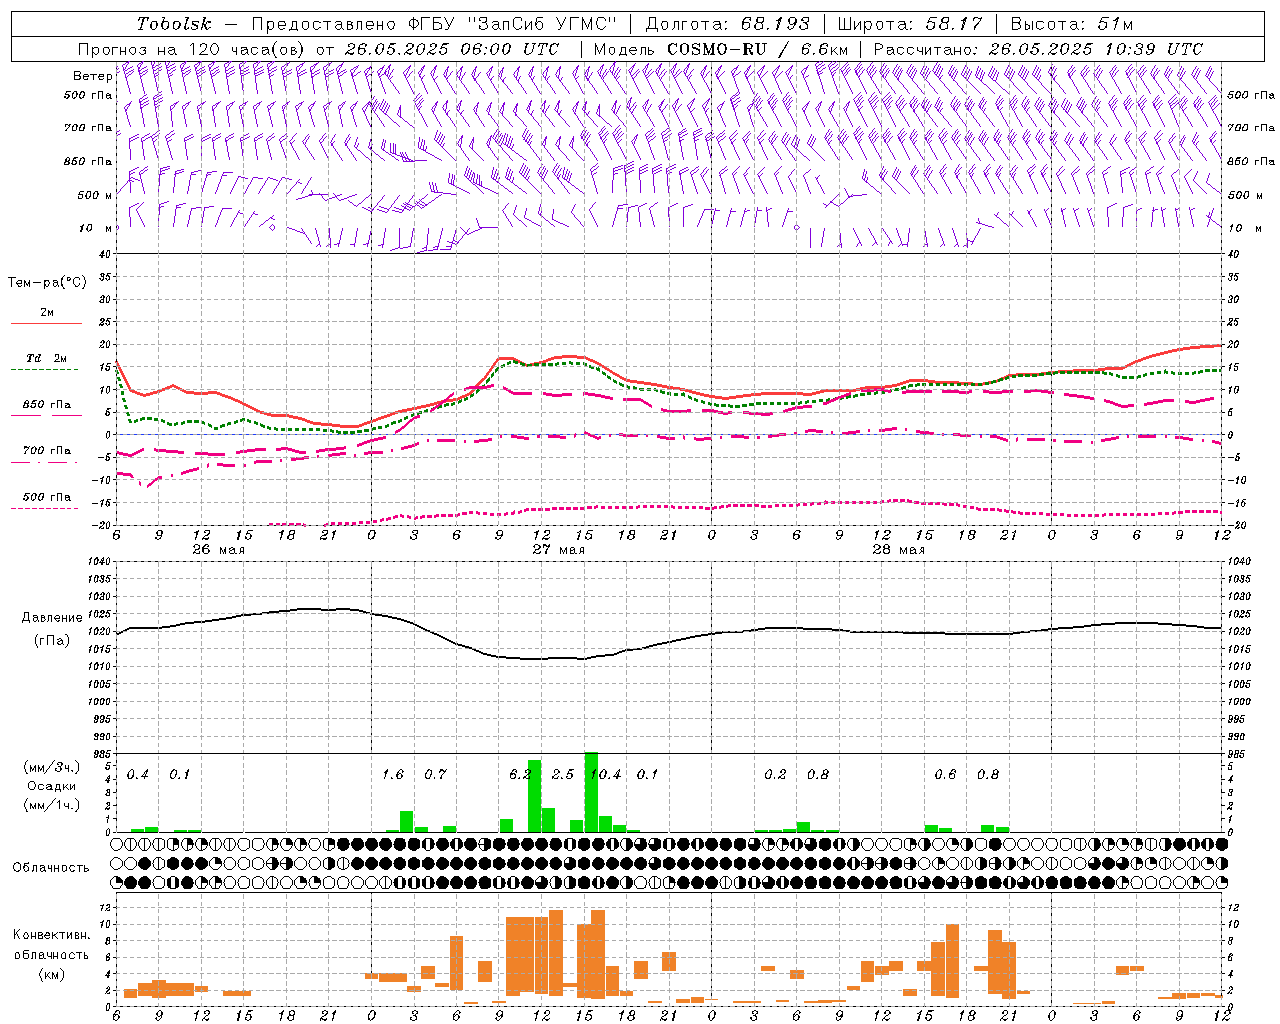Click the Td 2м legend label

(x=46, y=358)
